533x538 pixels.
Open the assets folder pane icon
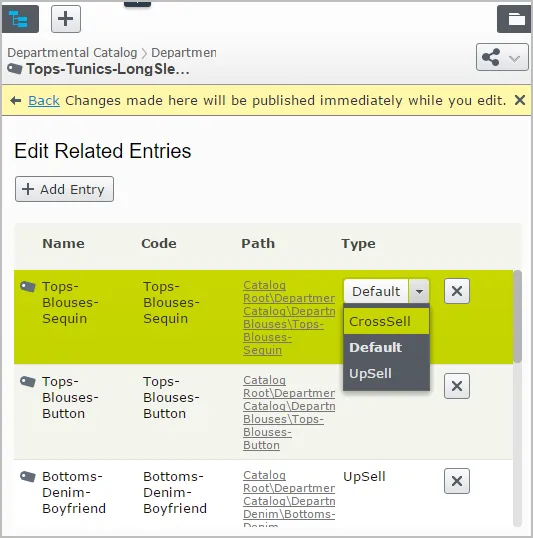pyautogui.click(x=515, y=19)
